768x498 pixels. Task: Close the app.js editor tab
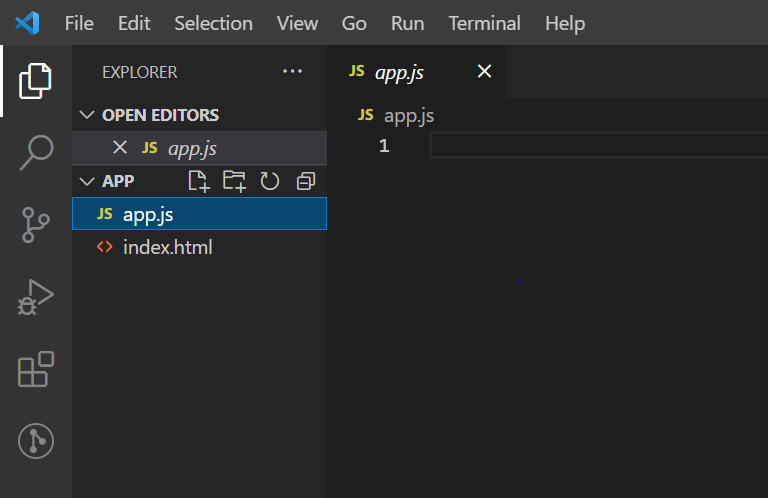tap(484, 71)
